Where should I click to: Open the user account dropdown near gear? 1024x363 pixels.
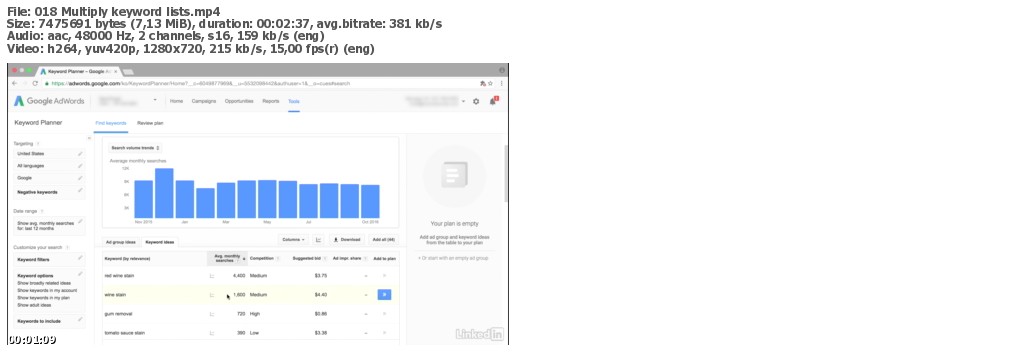pos(463,101)
